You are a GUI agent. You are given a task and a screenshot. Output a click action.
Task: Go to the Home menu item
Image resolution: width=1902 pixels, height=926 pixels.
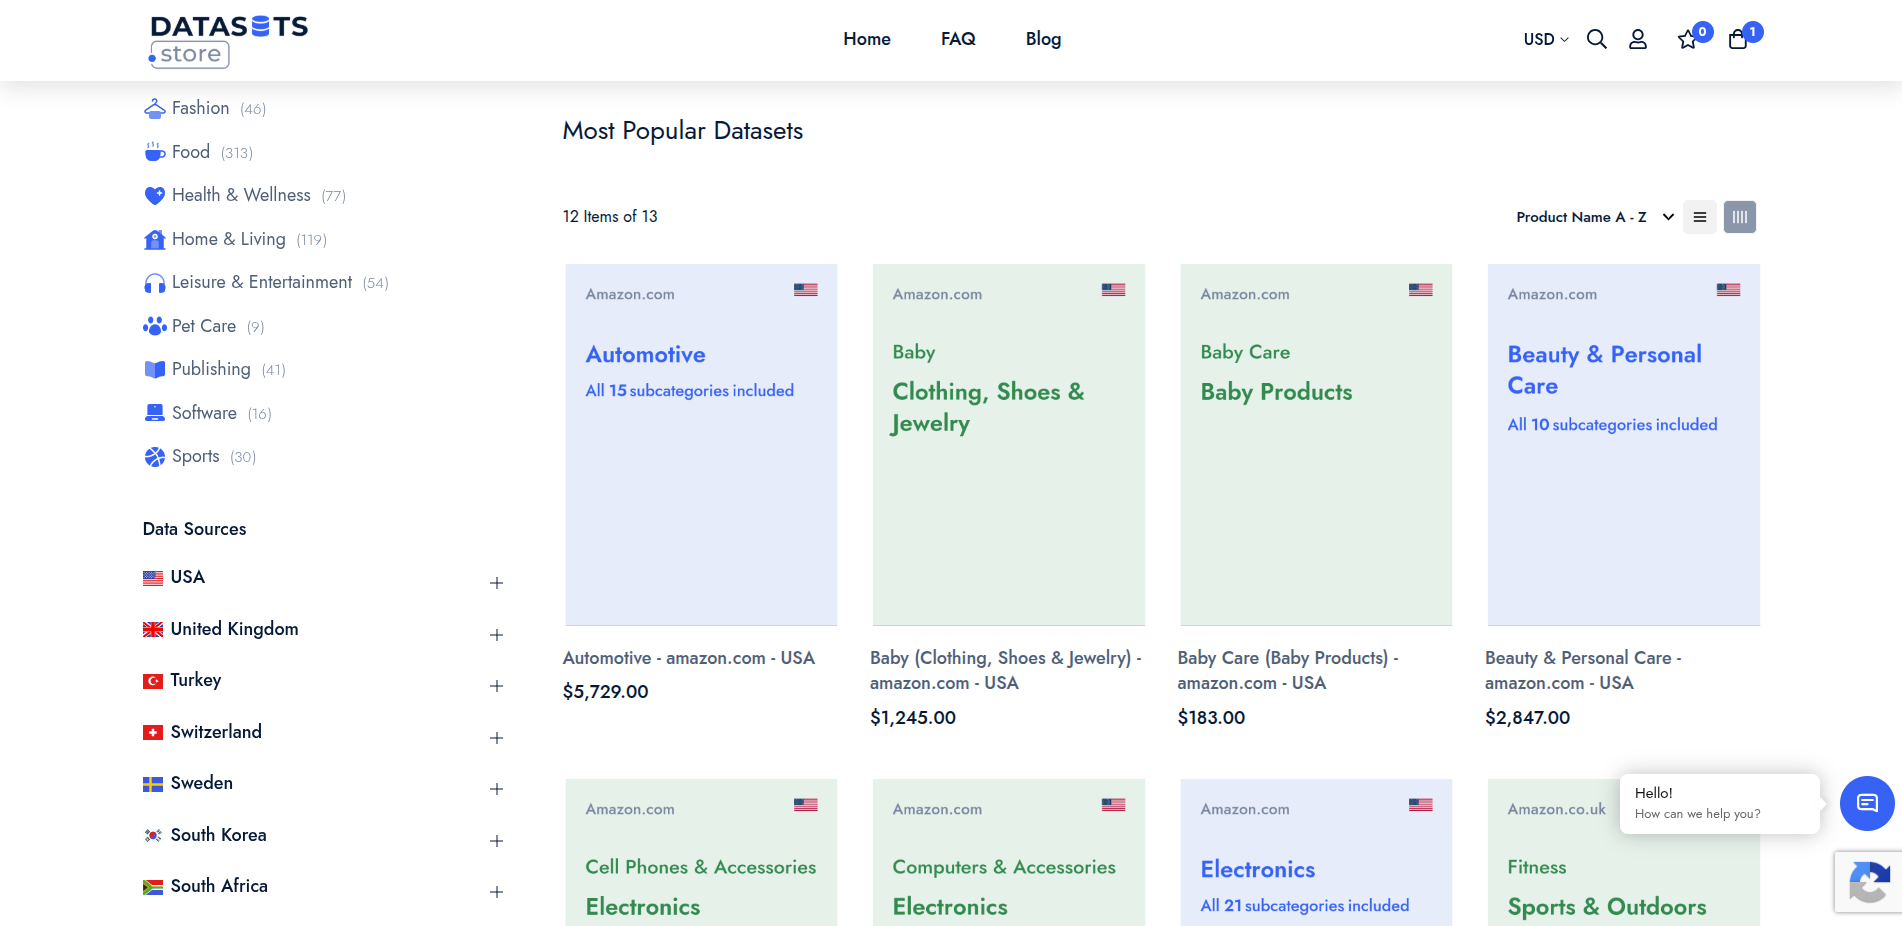(x=867, y=39)
